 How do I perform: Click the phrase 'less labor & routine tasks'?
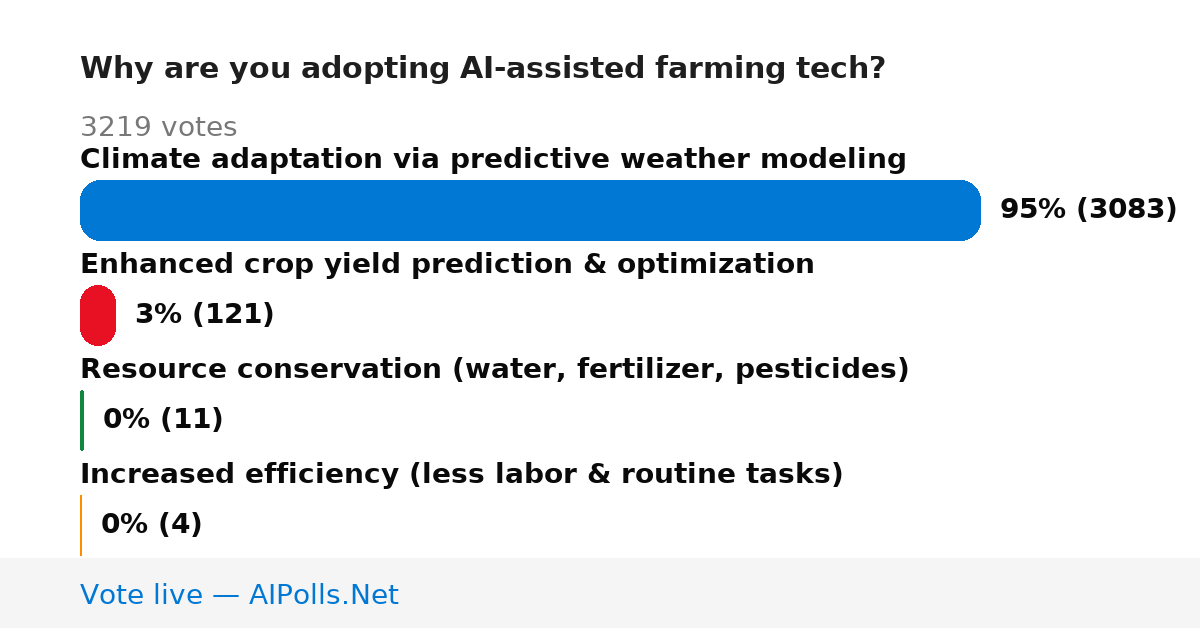[x=626, y=475]
